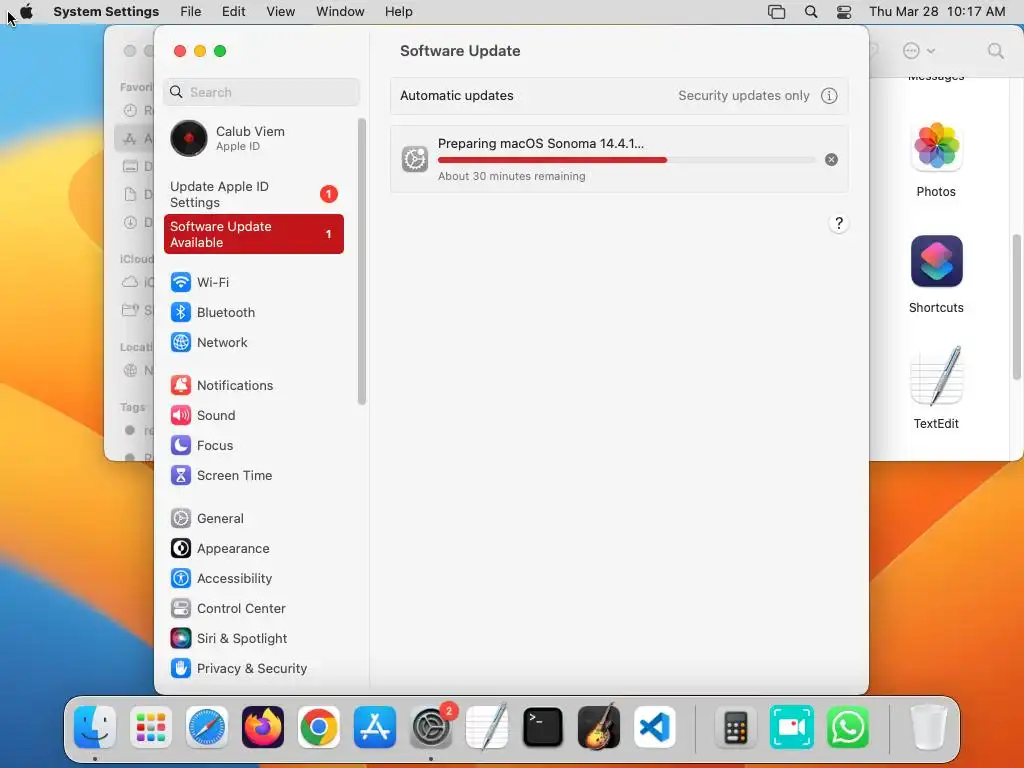1024x768 pixels.
Task: Click the Search field in System Settings
Action: 261,92
